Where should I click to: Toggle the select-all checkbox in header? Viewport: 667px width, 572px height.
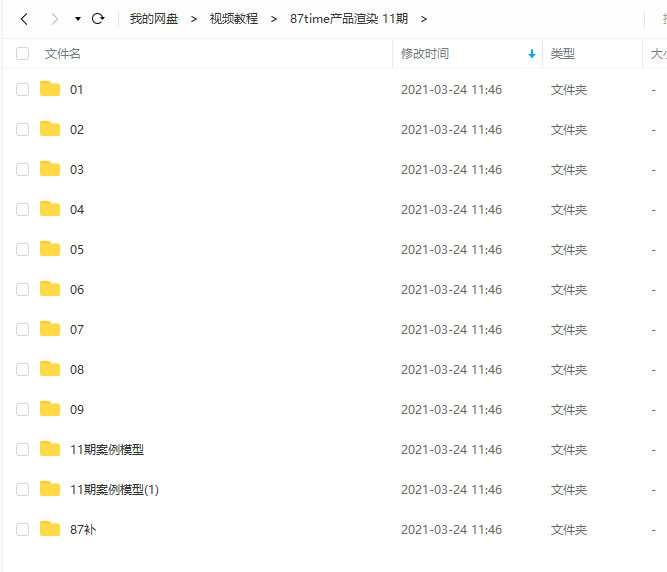point(23,54)
